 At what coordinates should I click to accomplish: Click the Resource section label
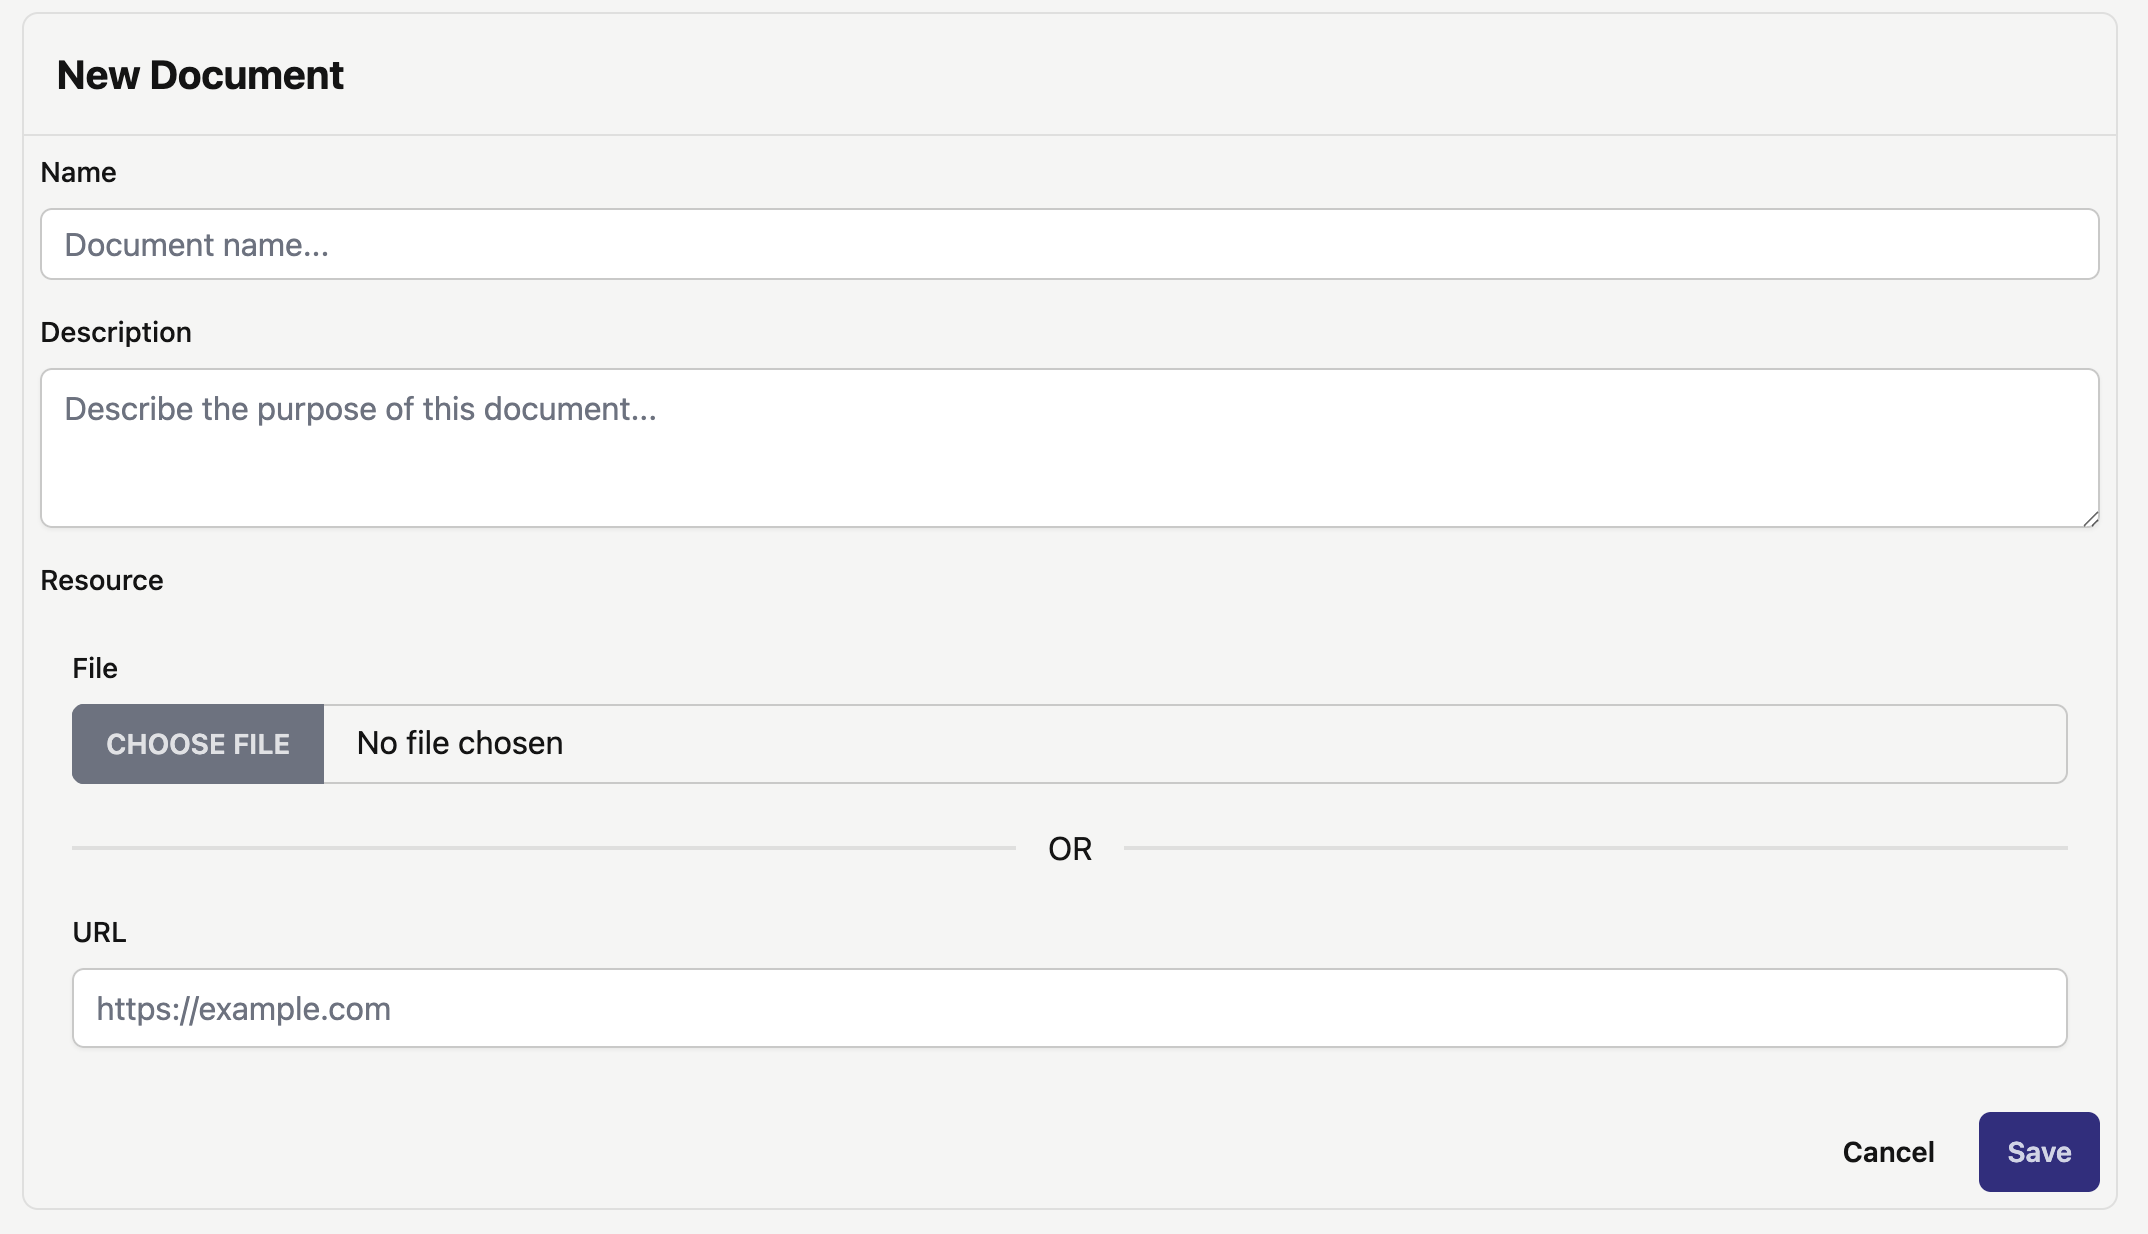(102, 580)
